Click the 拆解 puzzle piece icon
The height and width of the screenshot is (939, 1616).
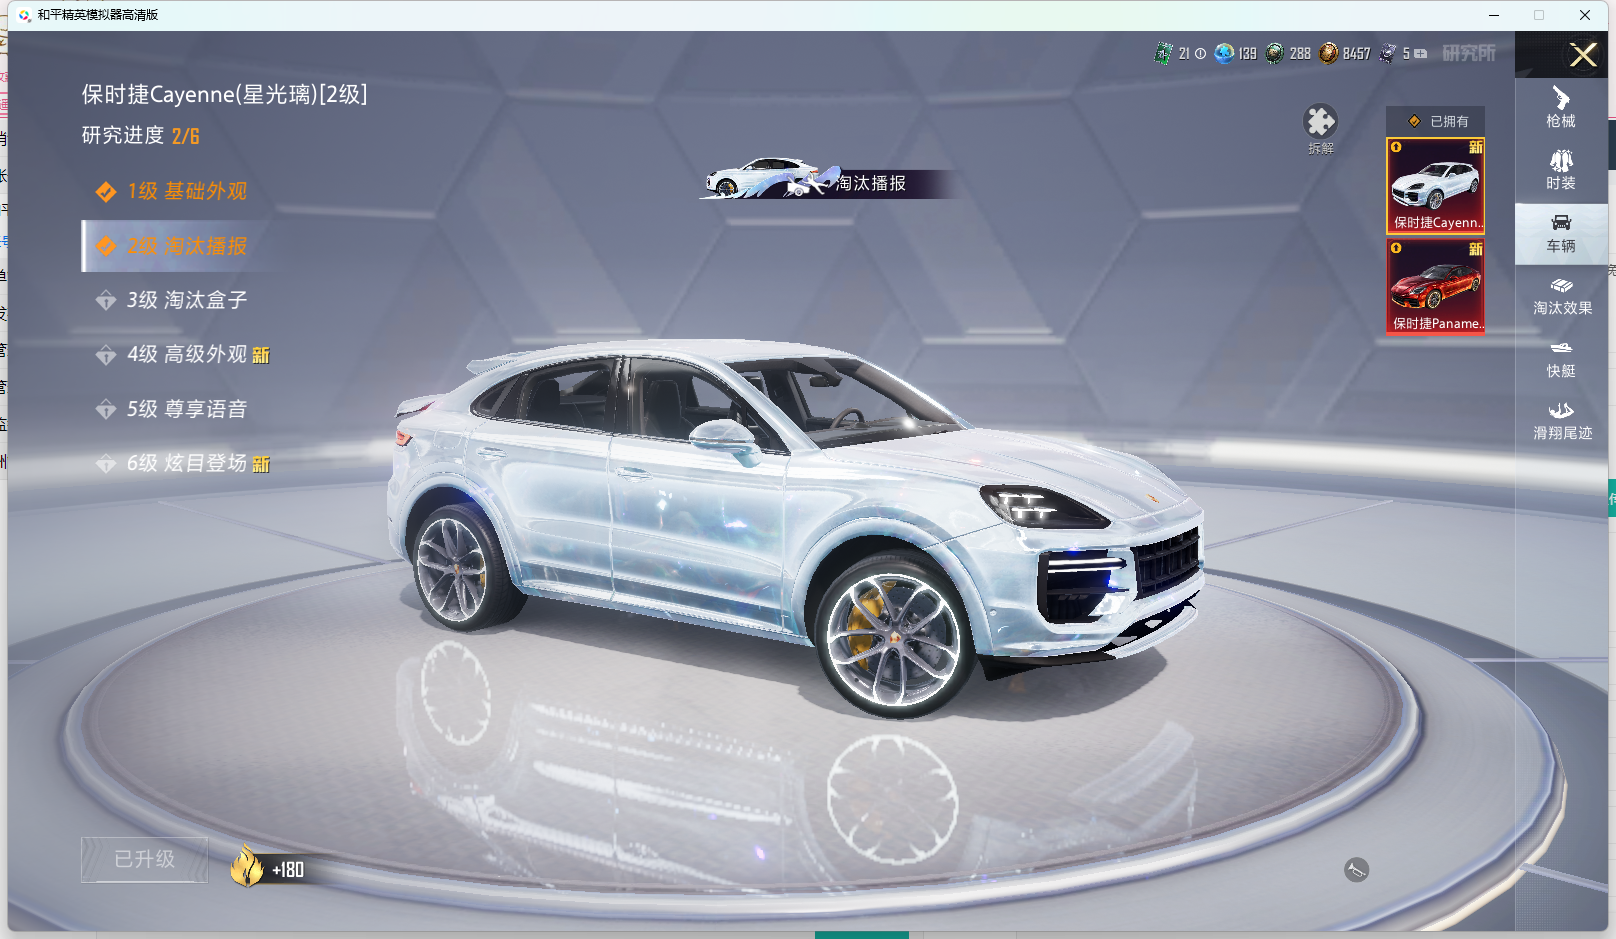pyautogui.click(x=1320, y=123)
